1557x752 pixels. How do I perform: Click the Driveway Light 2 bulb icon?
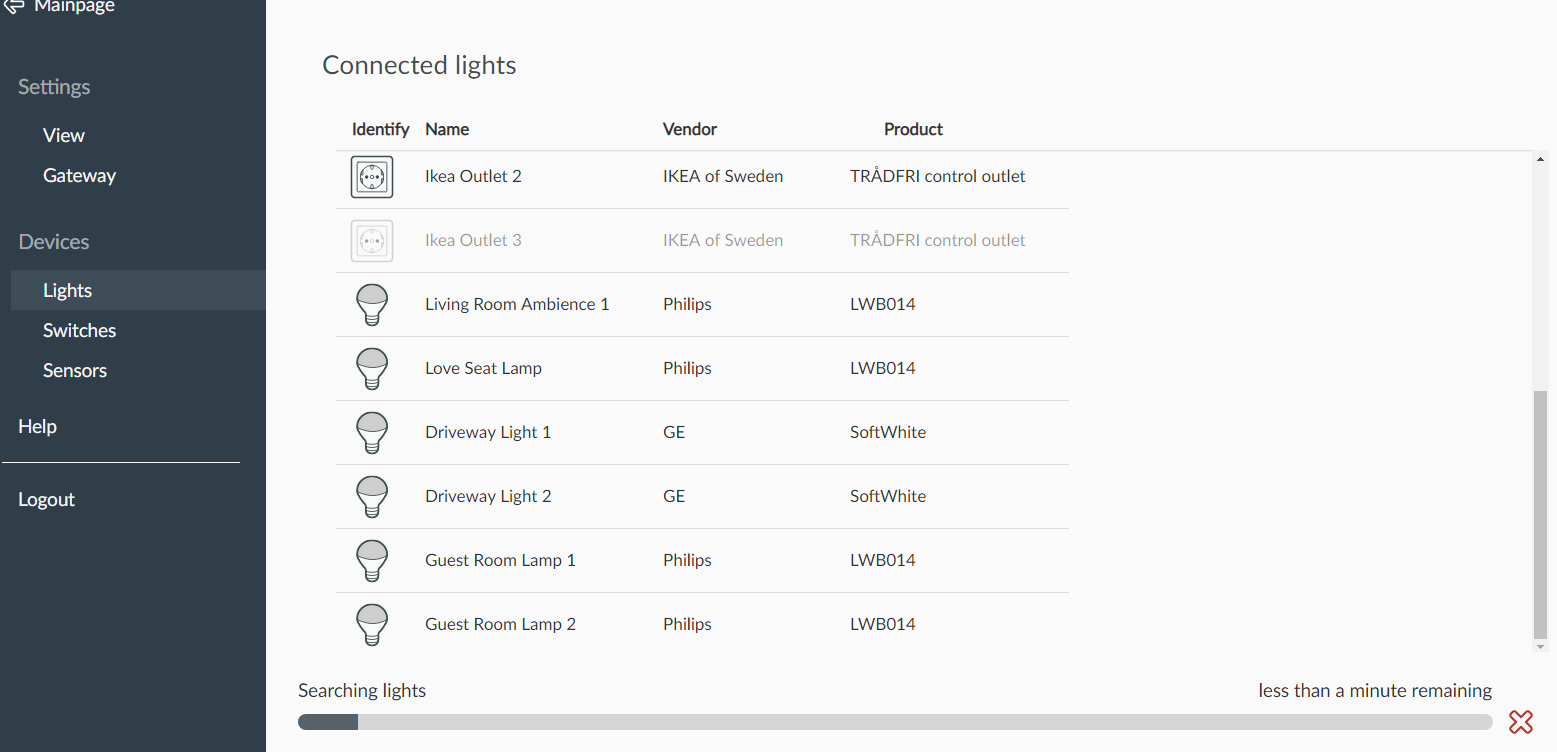click(372, 497)
